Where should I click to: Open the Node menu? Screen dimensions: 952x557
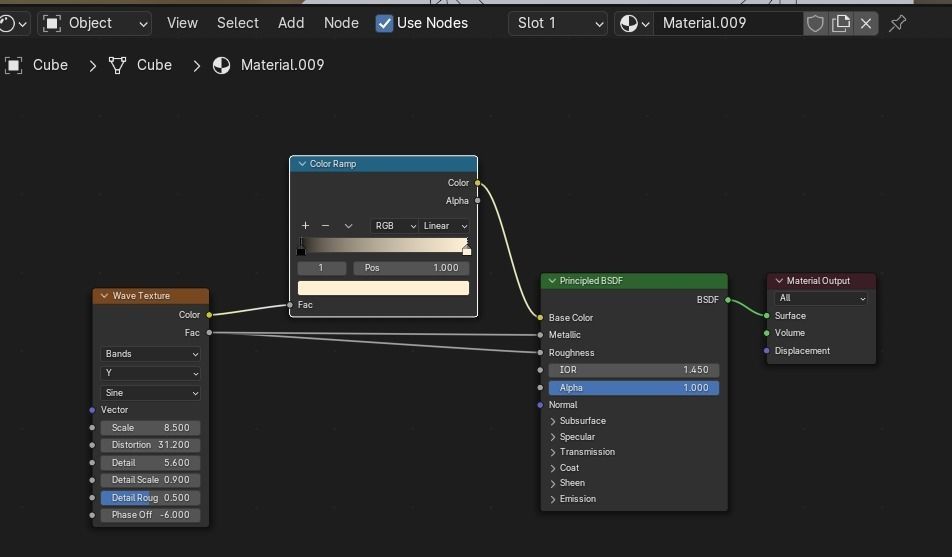coord(341,24)
